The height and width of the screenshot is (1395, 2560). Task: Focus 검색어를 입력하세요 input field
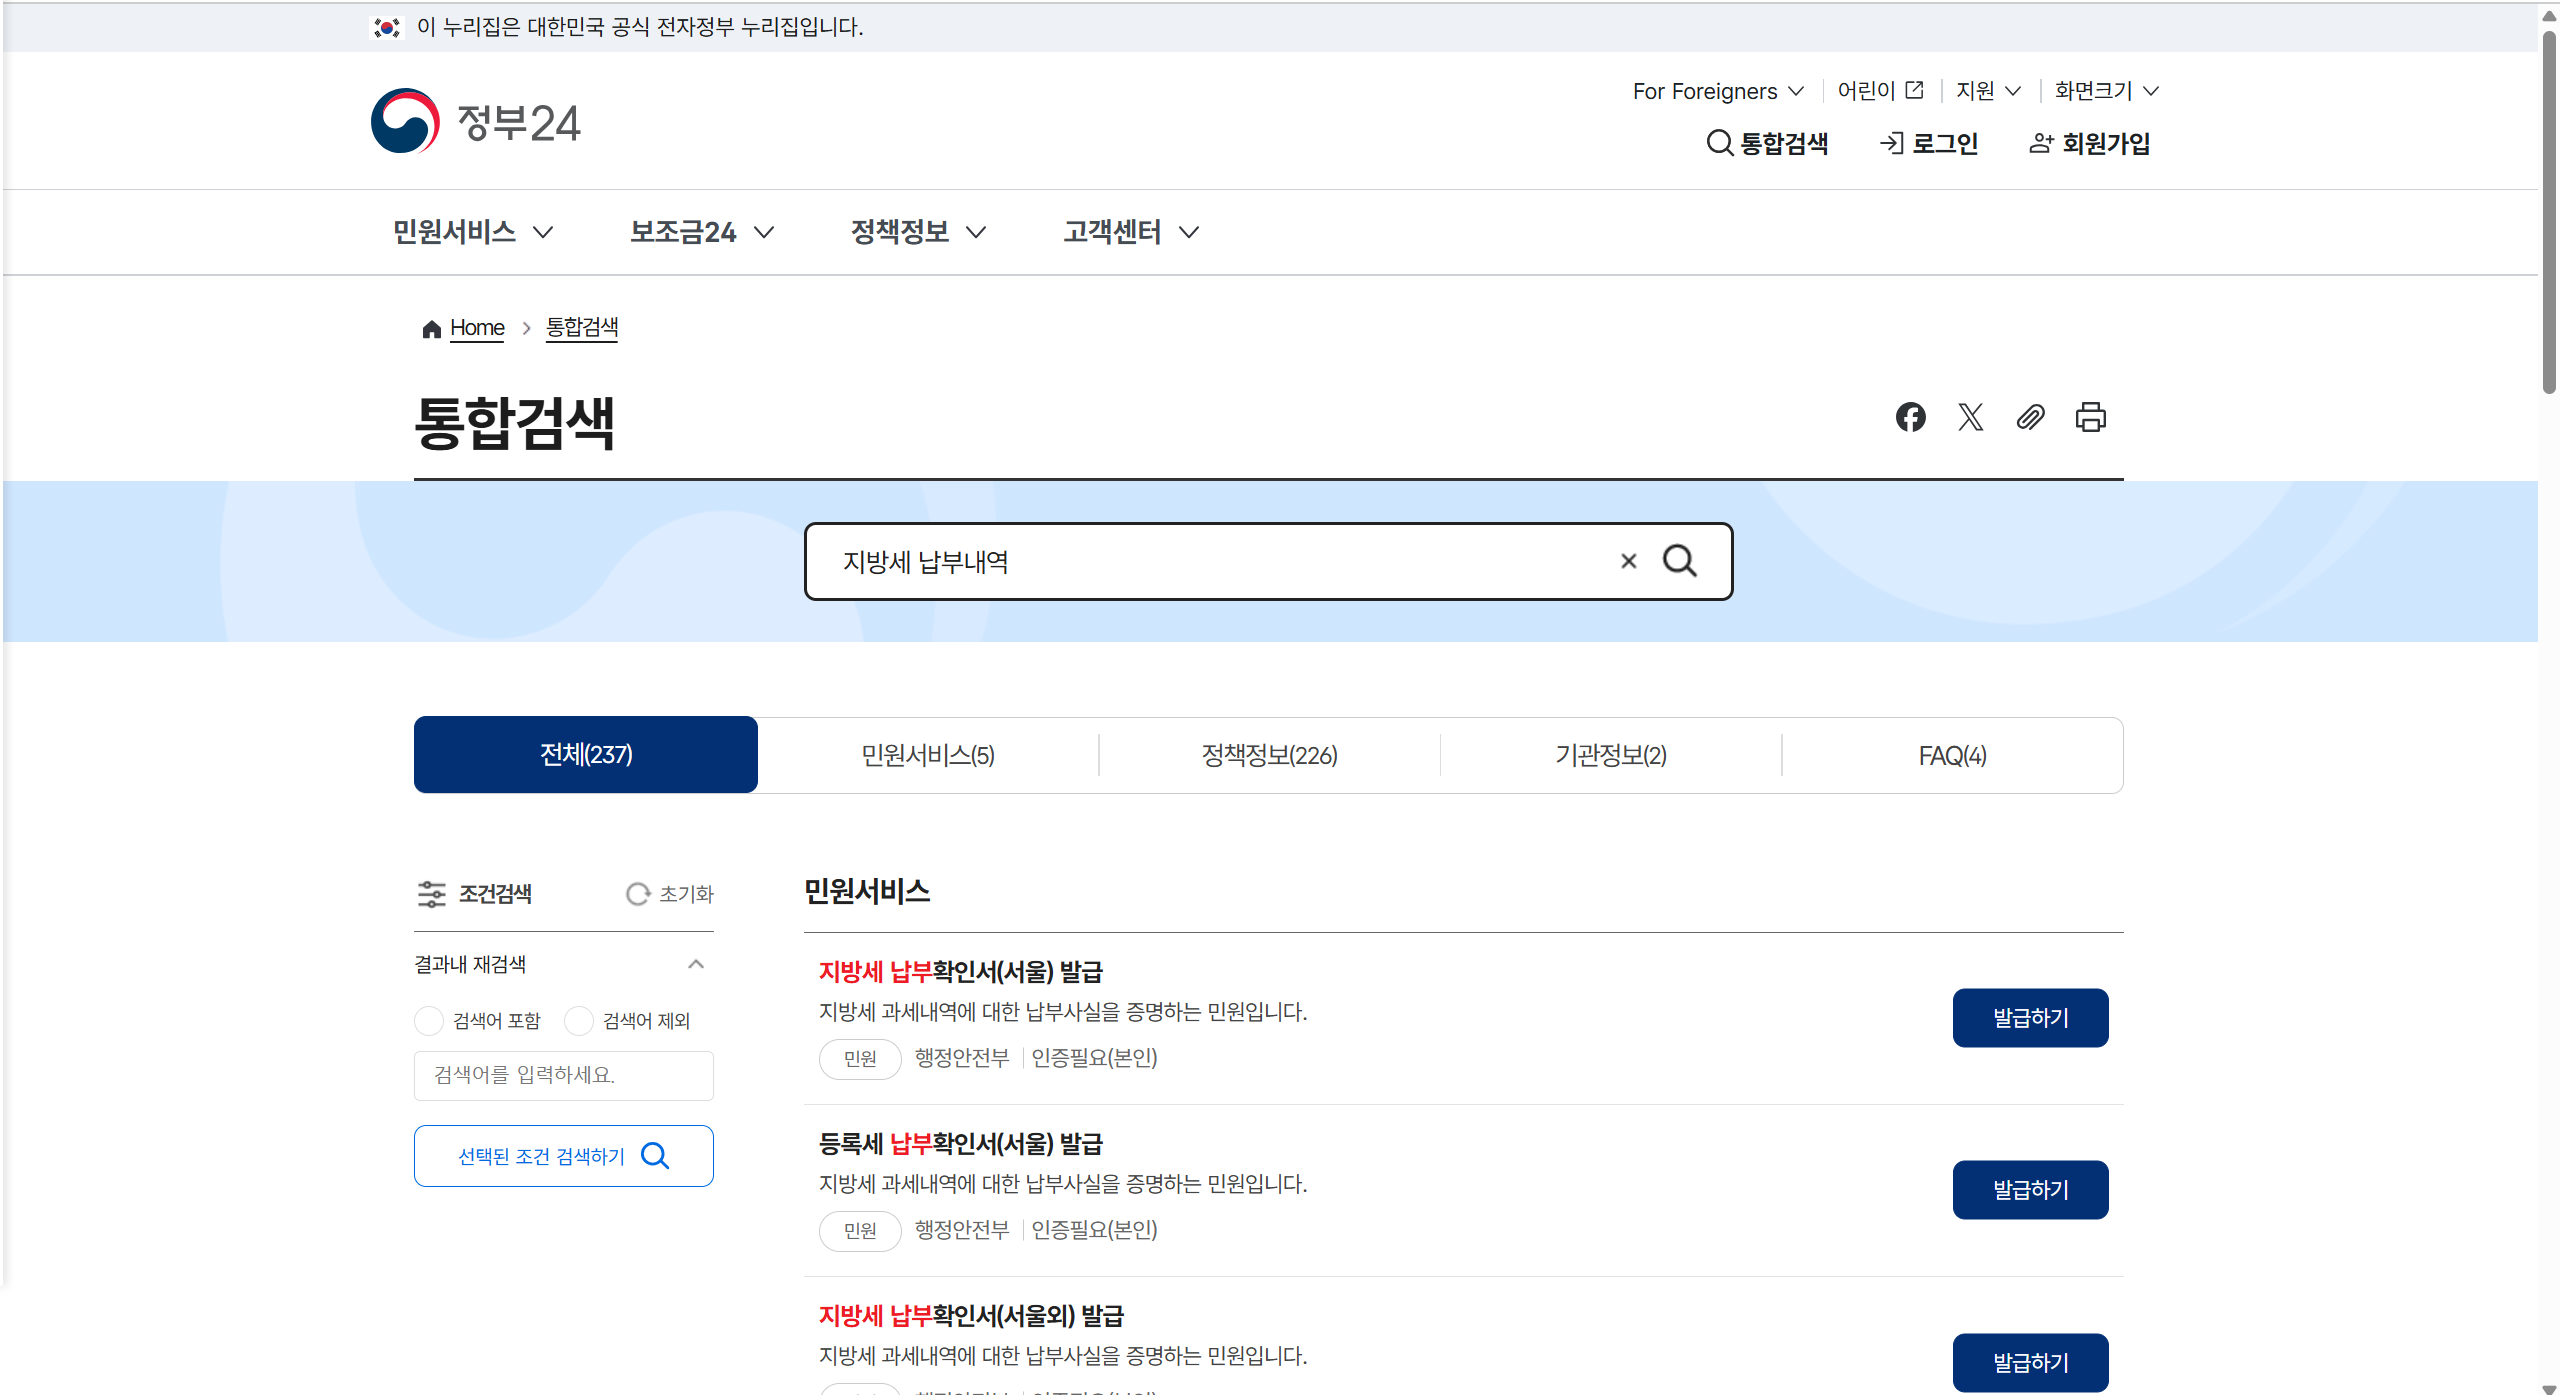pyautogui.click(x=563, y=1075)
